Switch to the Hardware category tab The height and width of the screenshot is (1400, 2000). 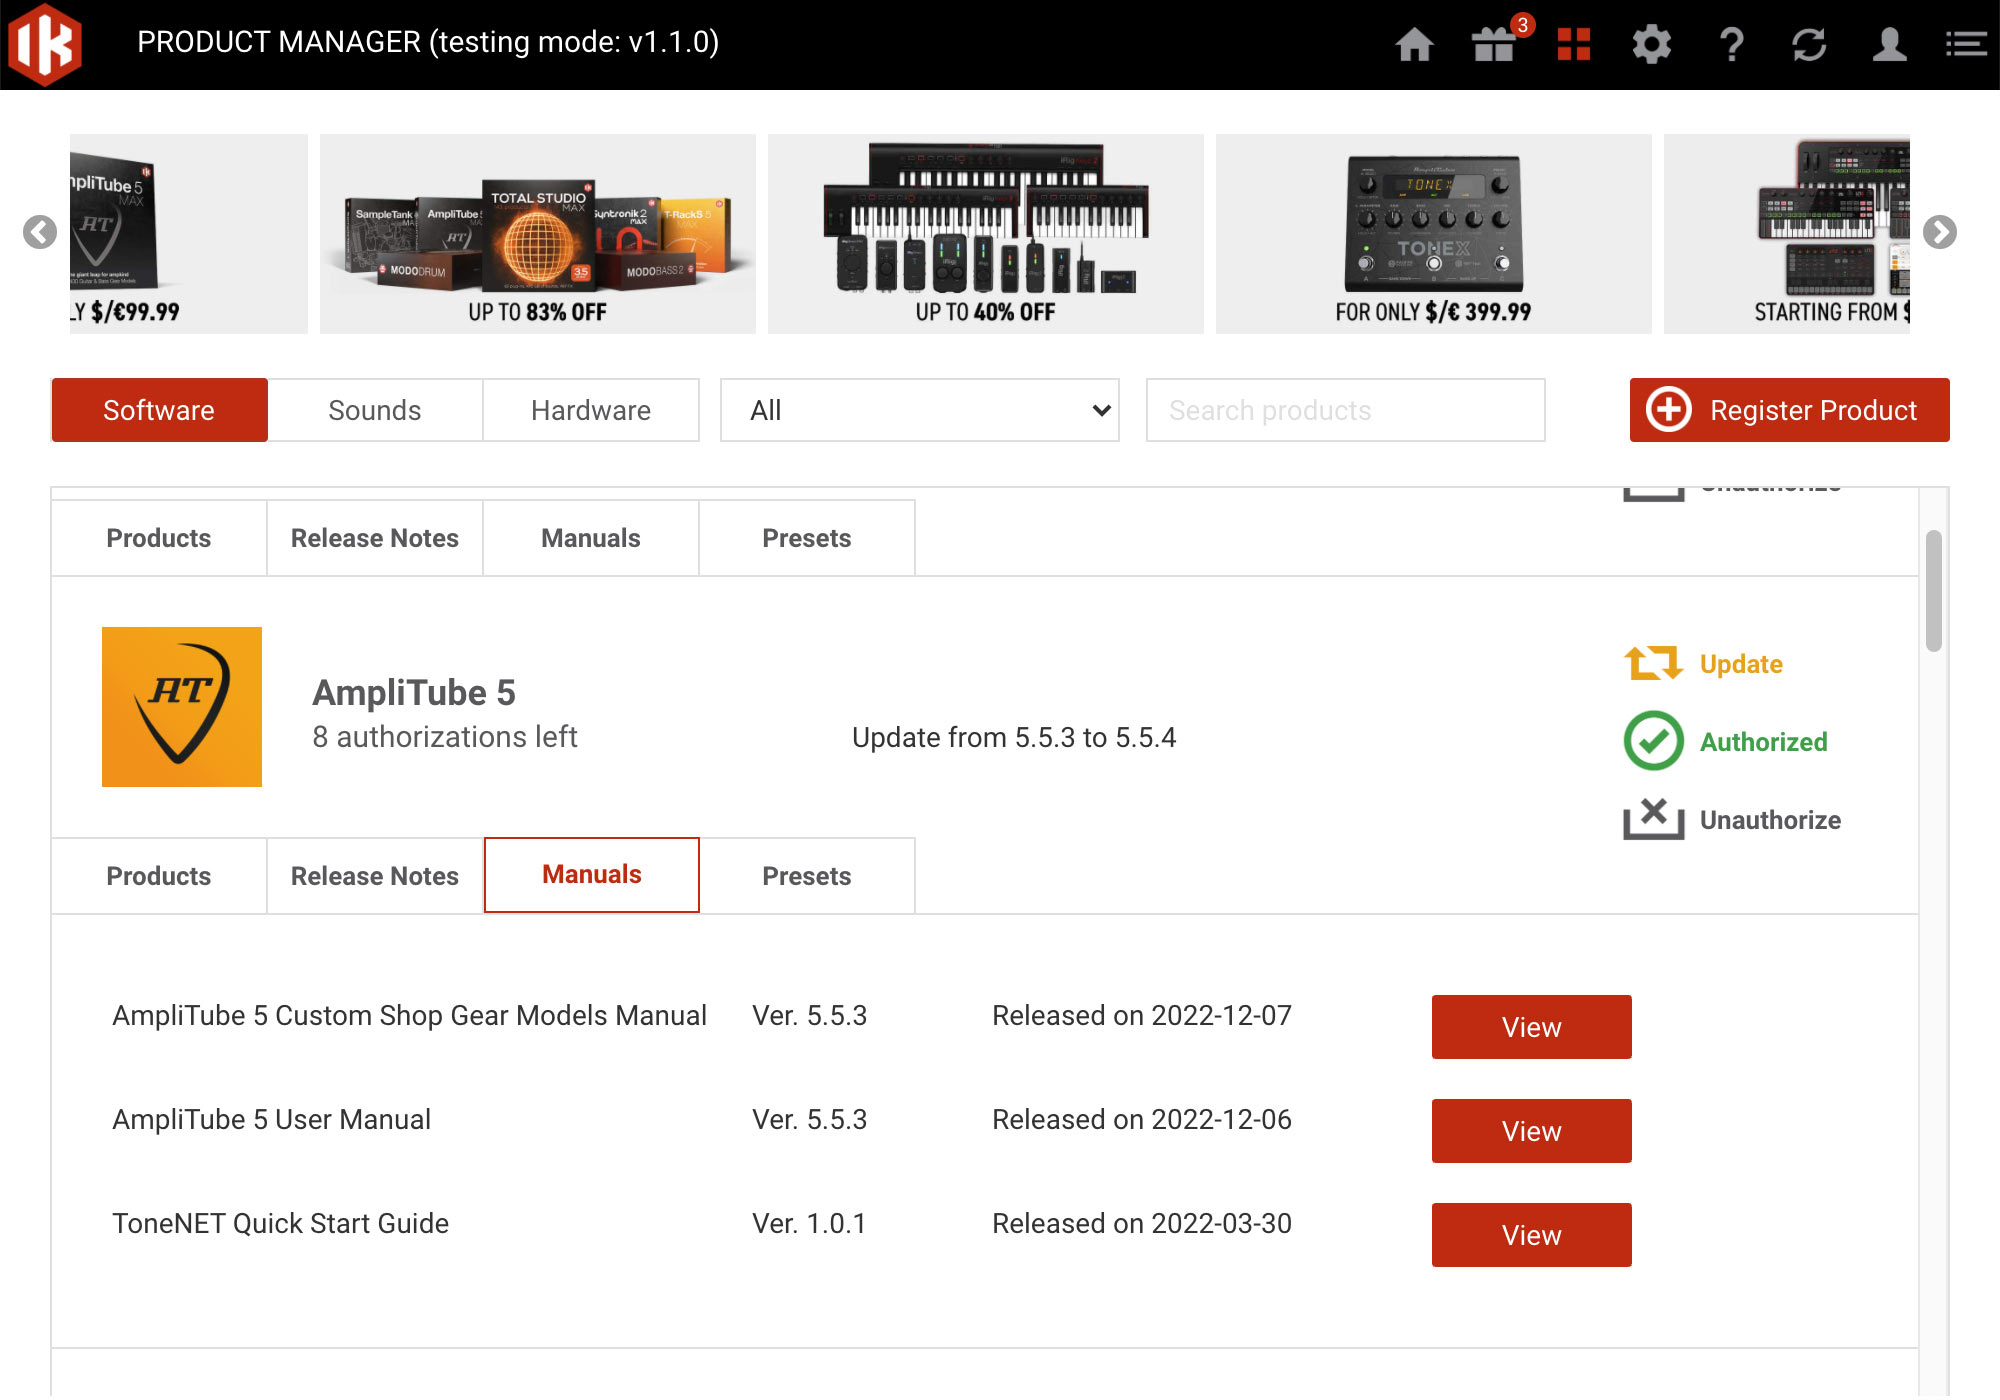(591, 410)
